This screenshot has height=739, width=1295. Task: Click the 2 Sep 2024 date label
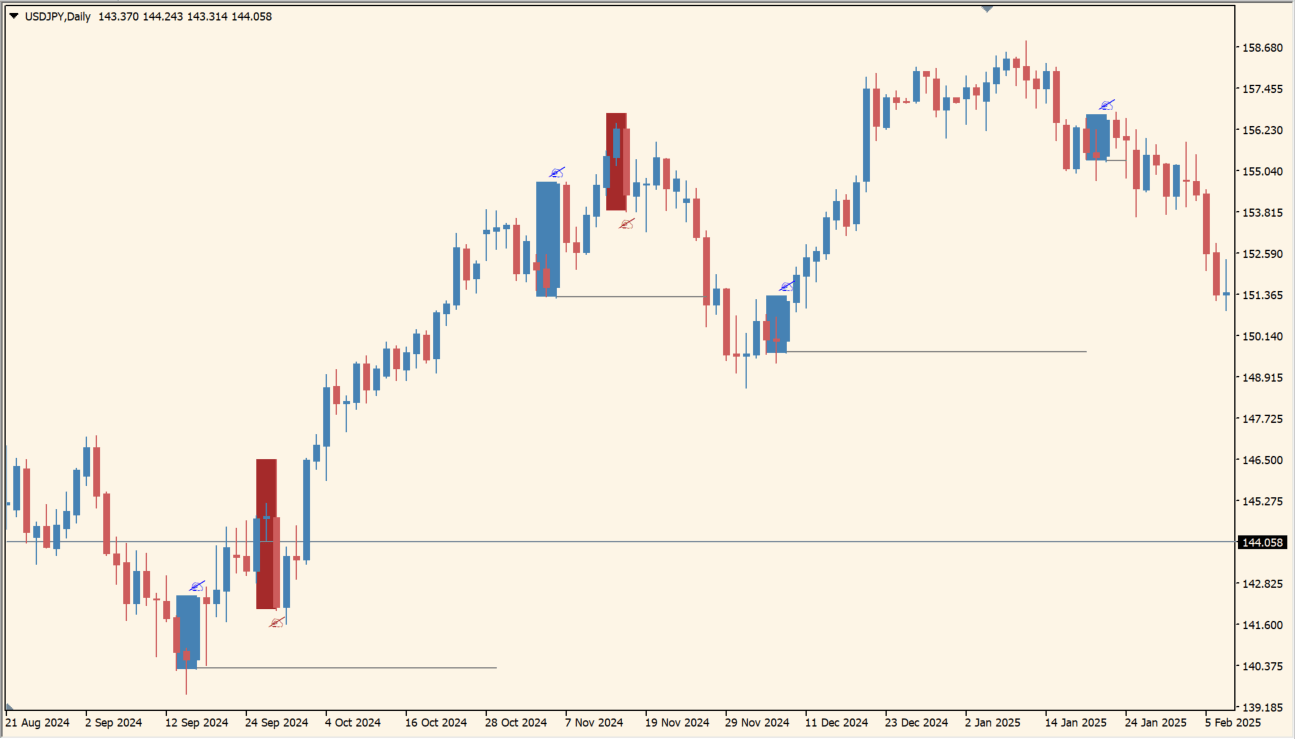pyautogui.click(x=116, y=722)
